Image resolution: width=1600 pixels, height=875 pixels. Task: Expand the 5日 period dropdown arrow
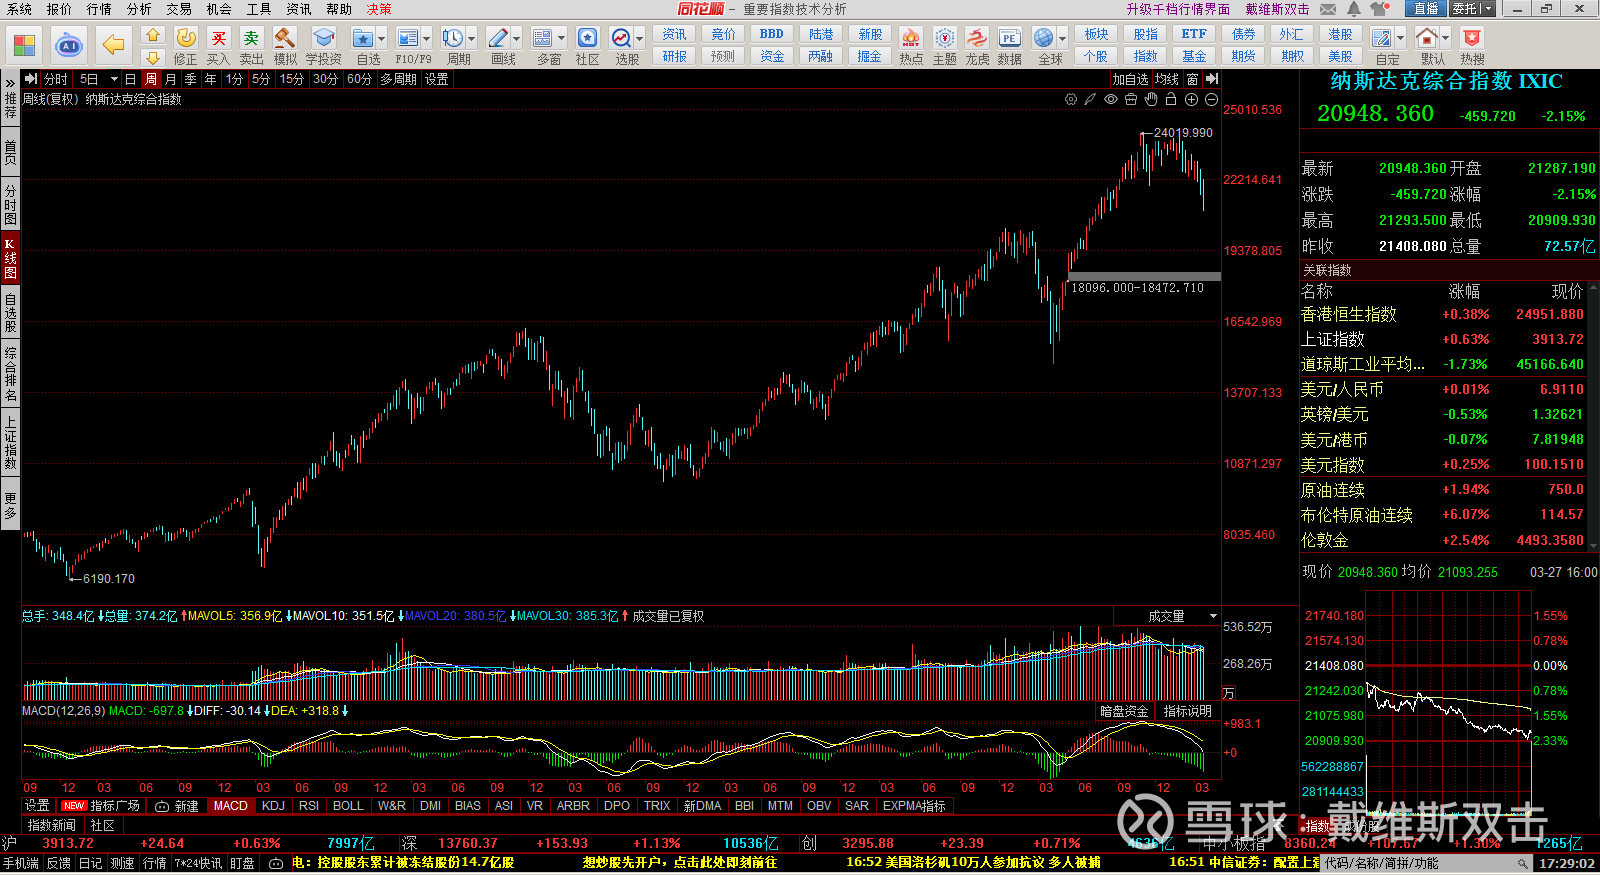114,79
